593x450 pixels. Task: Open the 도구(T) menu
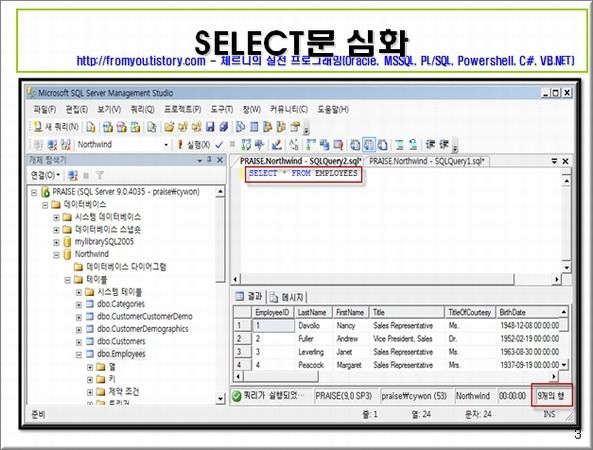pos(222,110)
